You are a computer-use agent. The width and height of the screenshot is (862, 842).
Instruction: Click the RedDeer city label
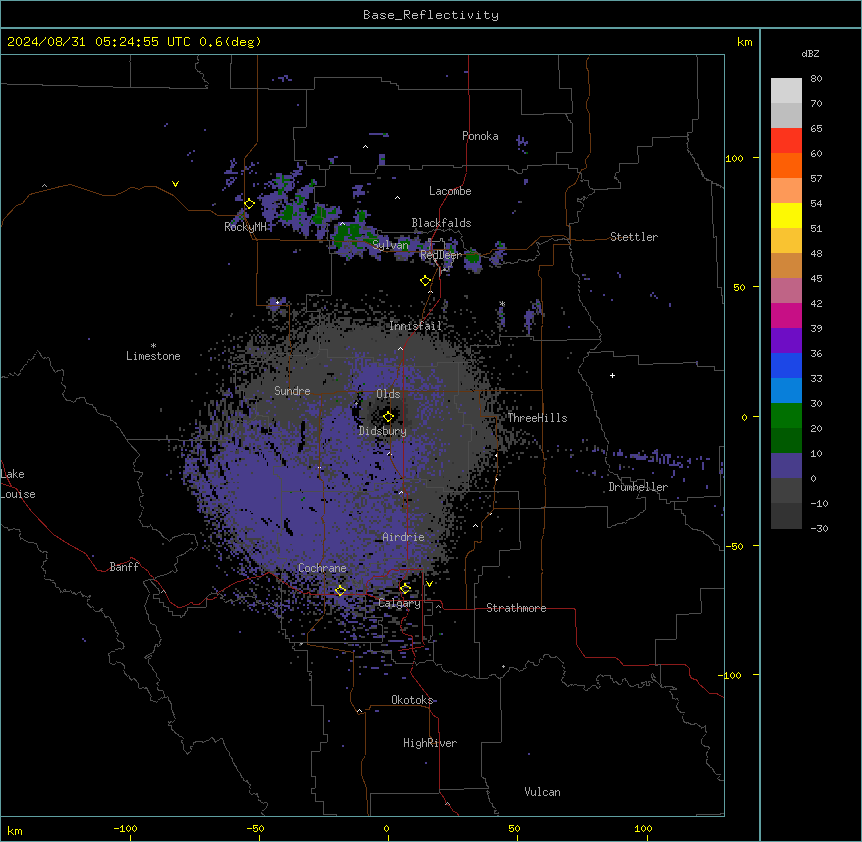pyautogui.click(x=441, y=255)
